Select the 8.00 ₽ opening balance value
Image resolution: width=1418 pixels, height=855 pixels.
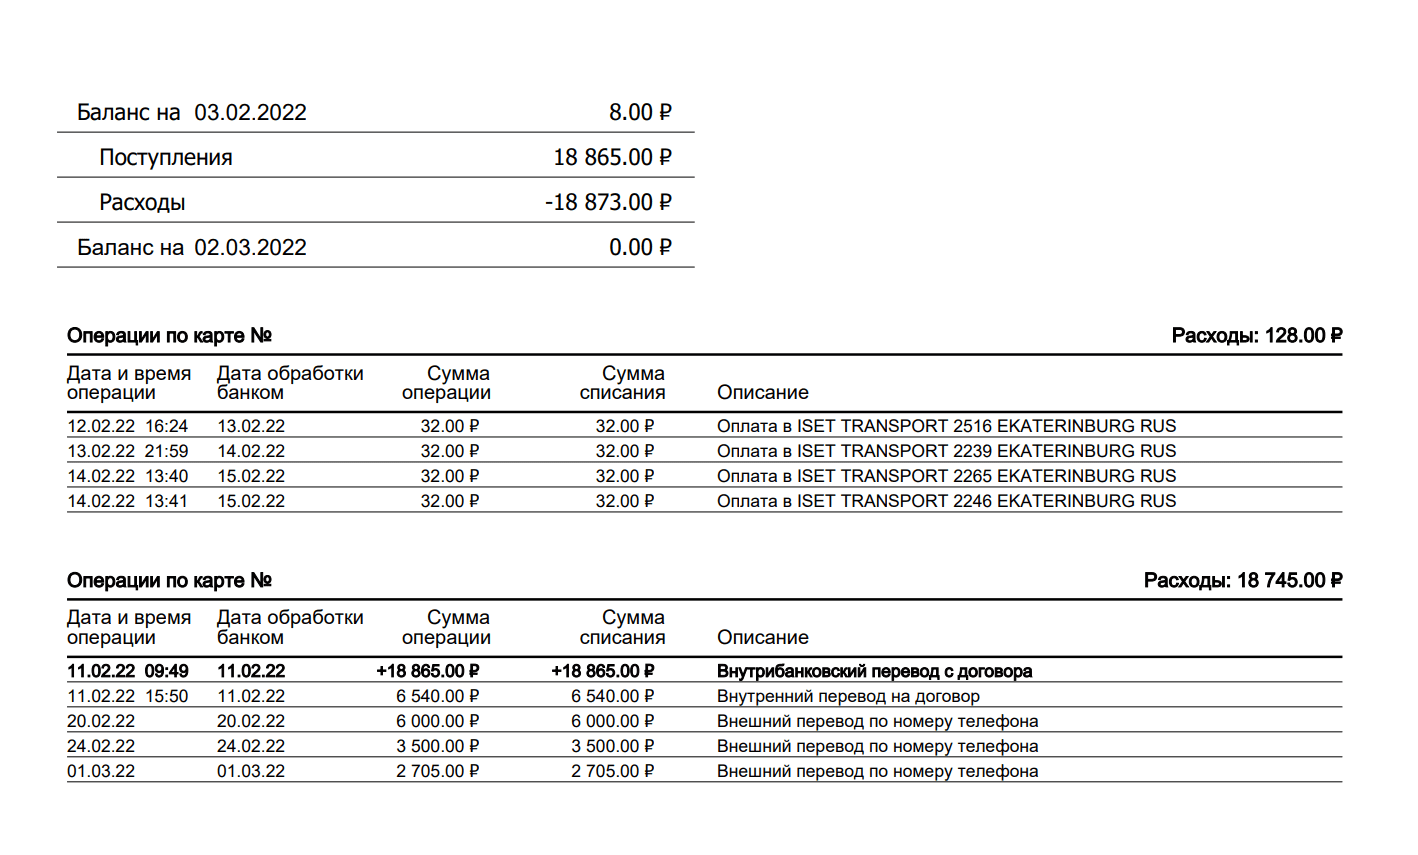[x=640, y=112]
